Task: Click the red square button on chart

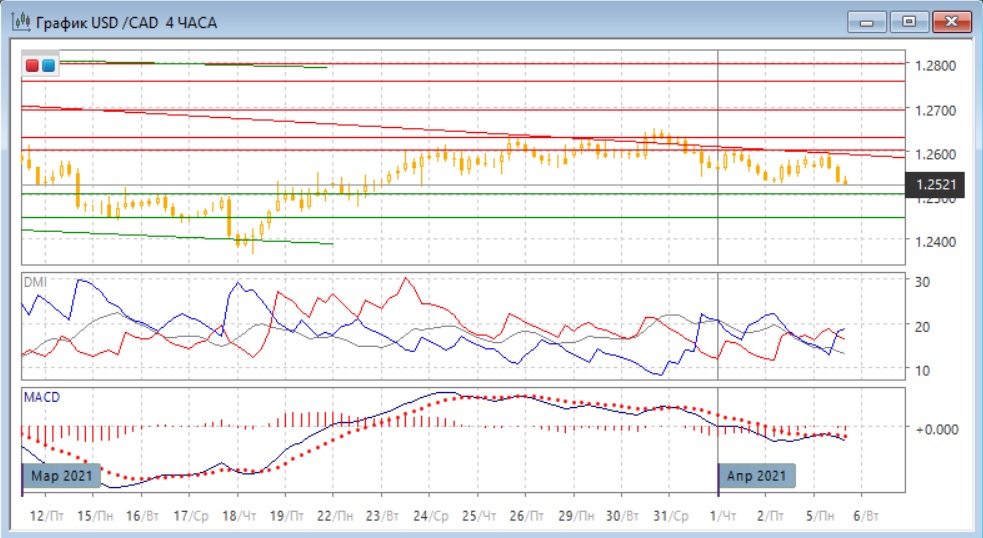Action: tap(32, 66)
